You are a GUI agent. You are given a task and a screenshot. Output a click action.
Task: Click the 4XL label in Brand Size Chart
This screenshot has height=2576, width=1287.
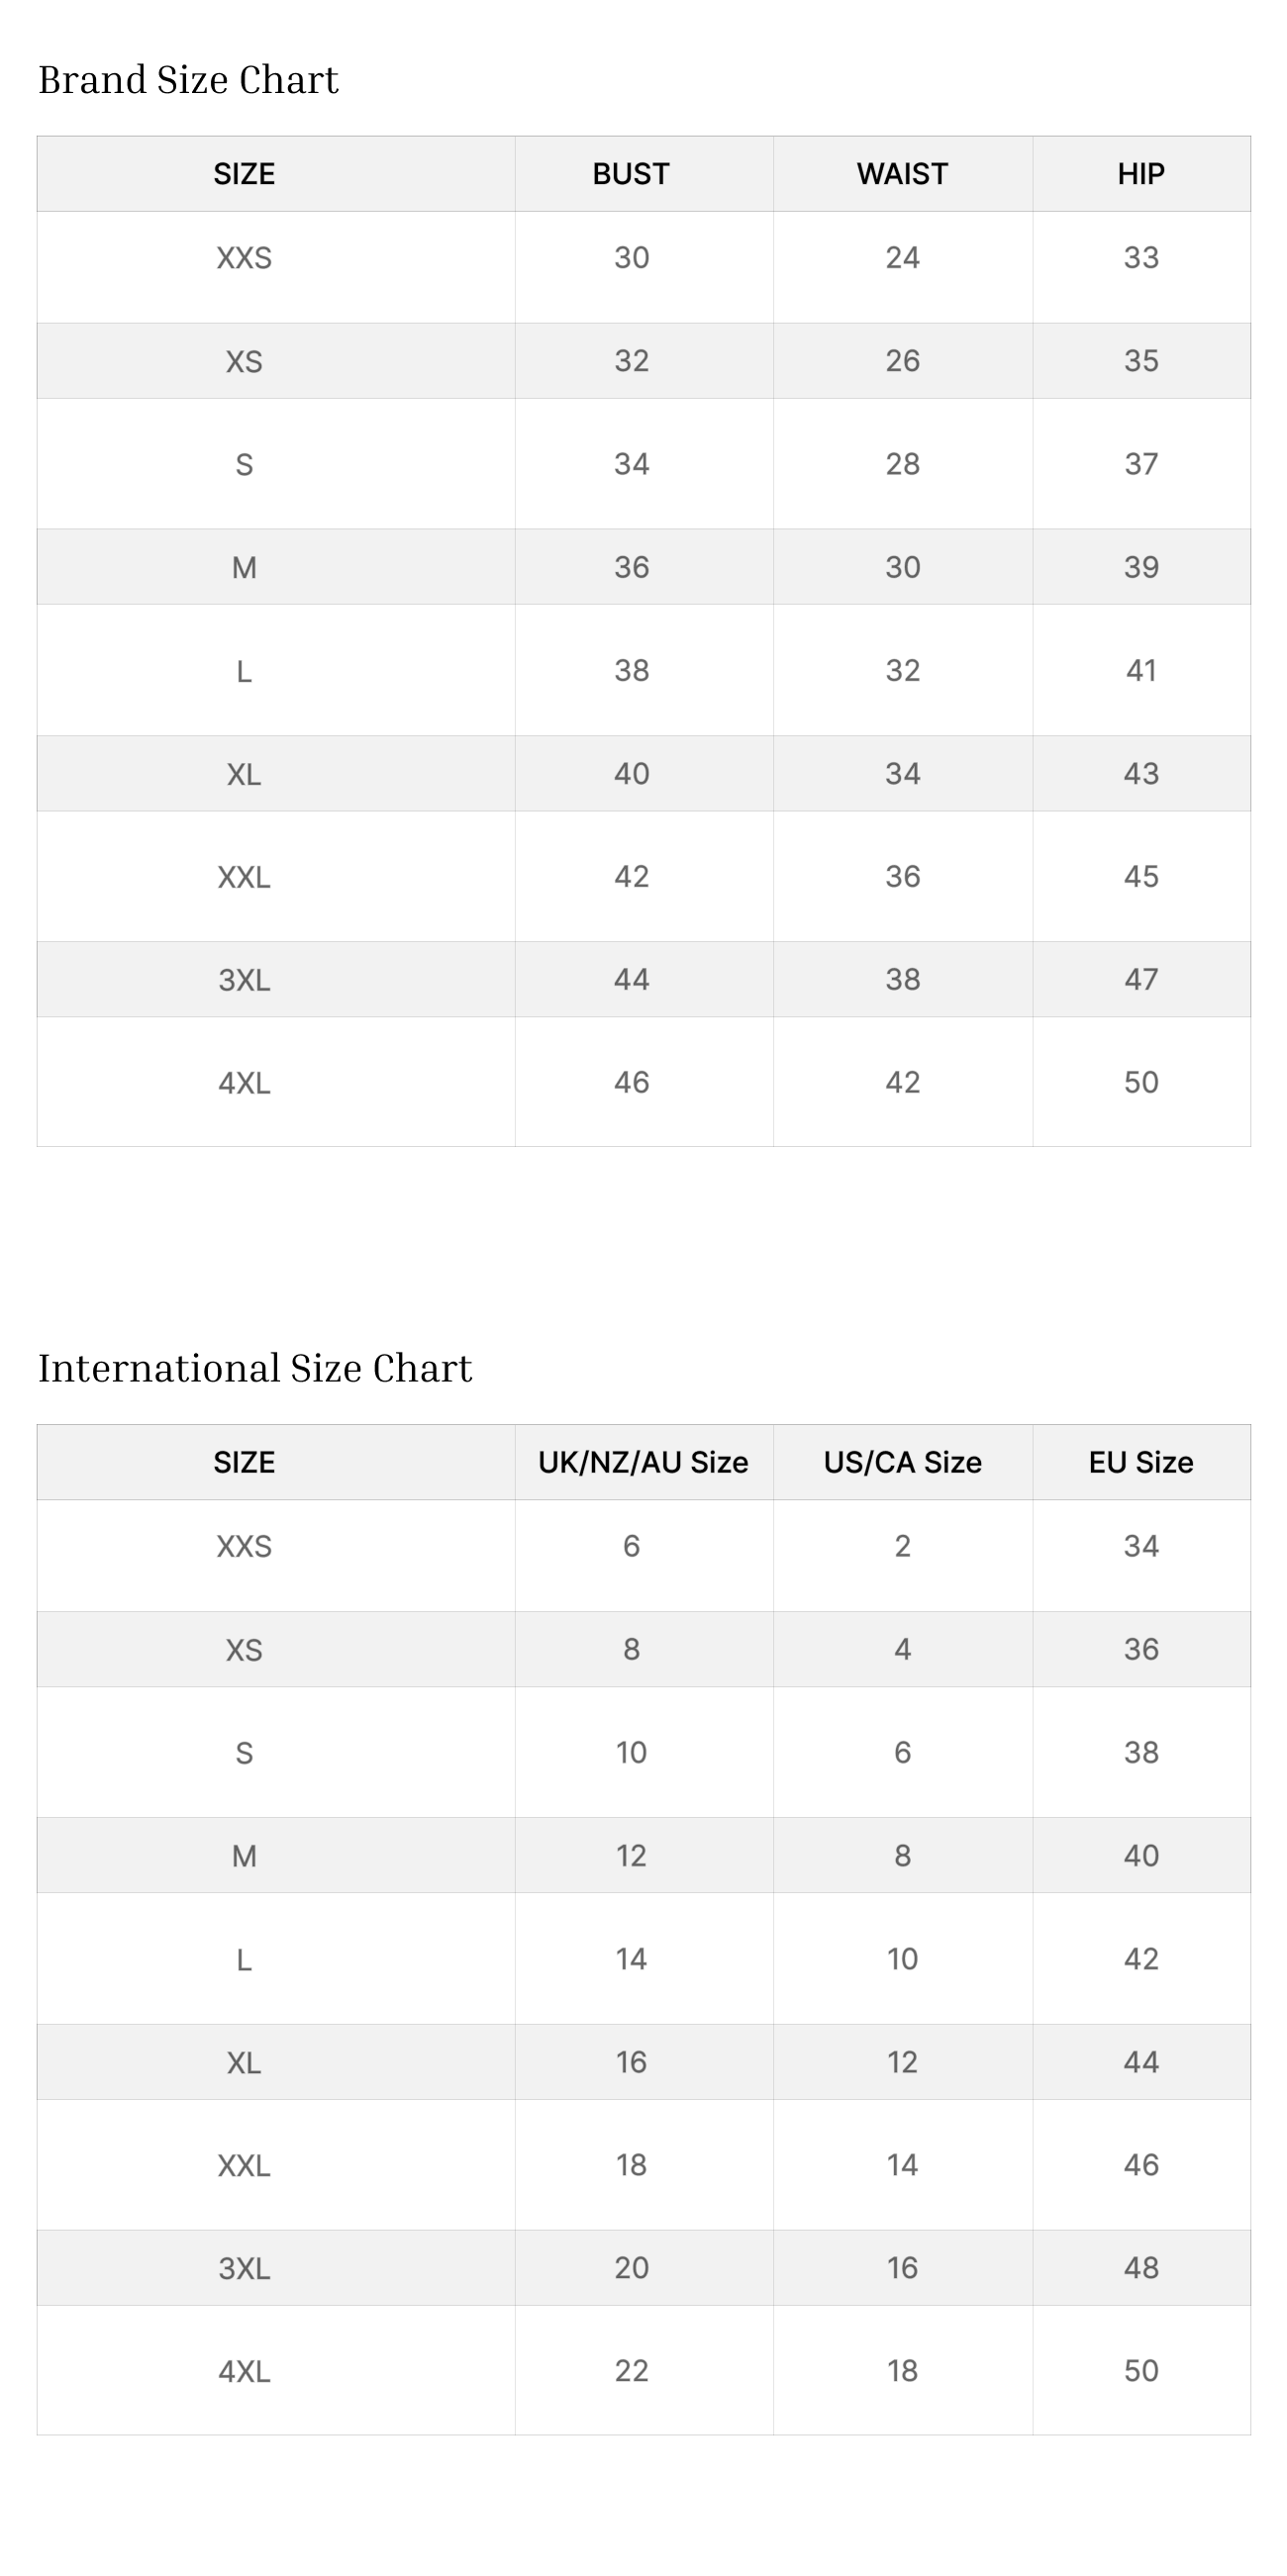tap(244, 1083)
